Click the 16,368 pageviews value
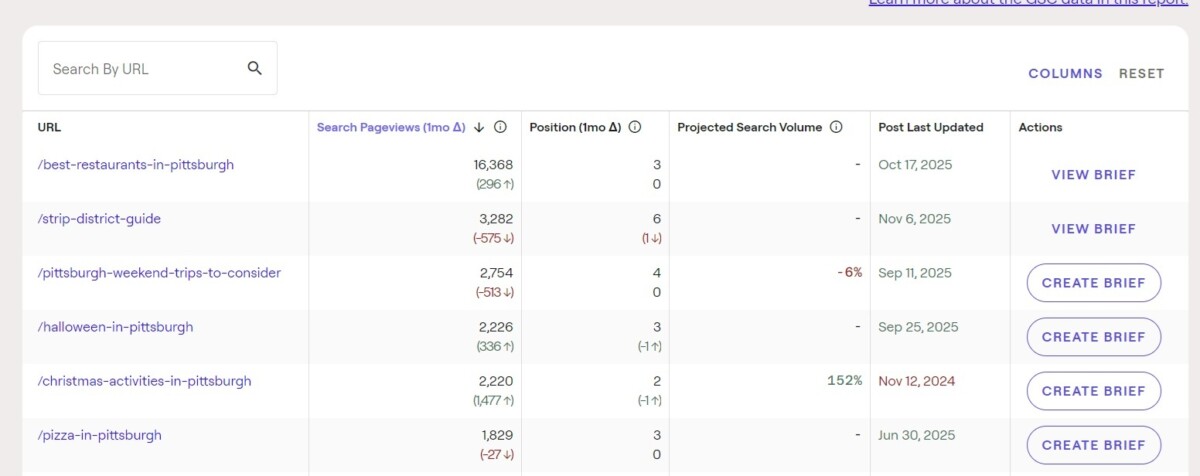Image resolution: width=1200 pixels, height=476 pixels. coord(493,165)
